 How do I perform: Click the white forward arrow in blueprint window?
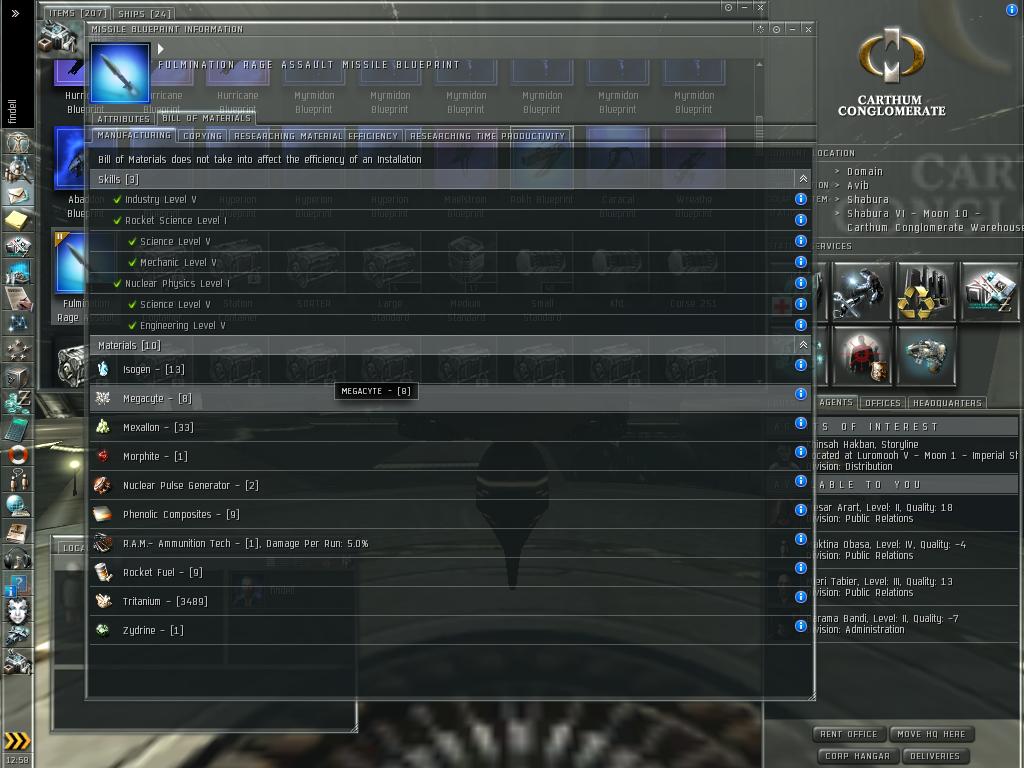pos(161,48)
